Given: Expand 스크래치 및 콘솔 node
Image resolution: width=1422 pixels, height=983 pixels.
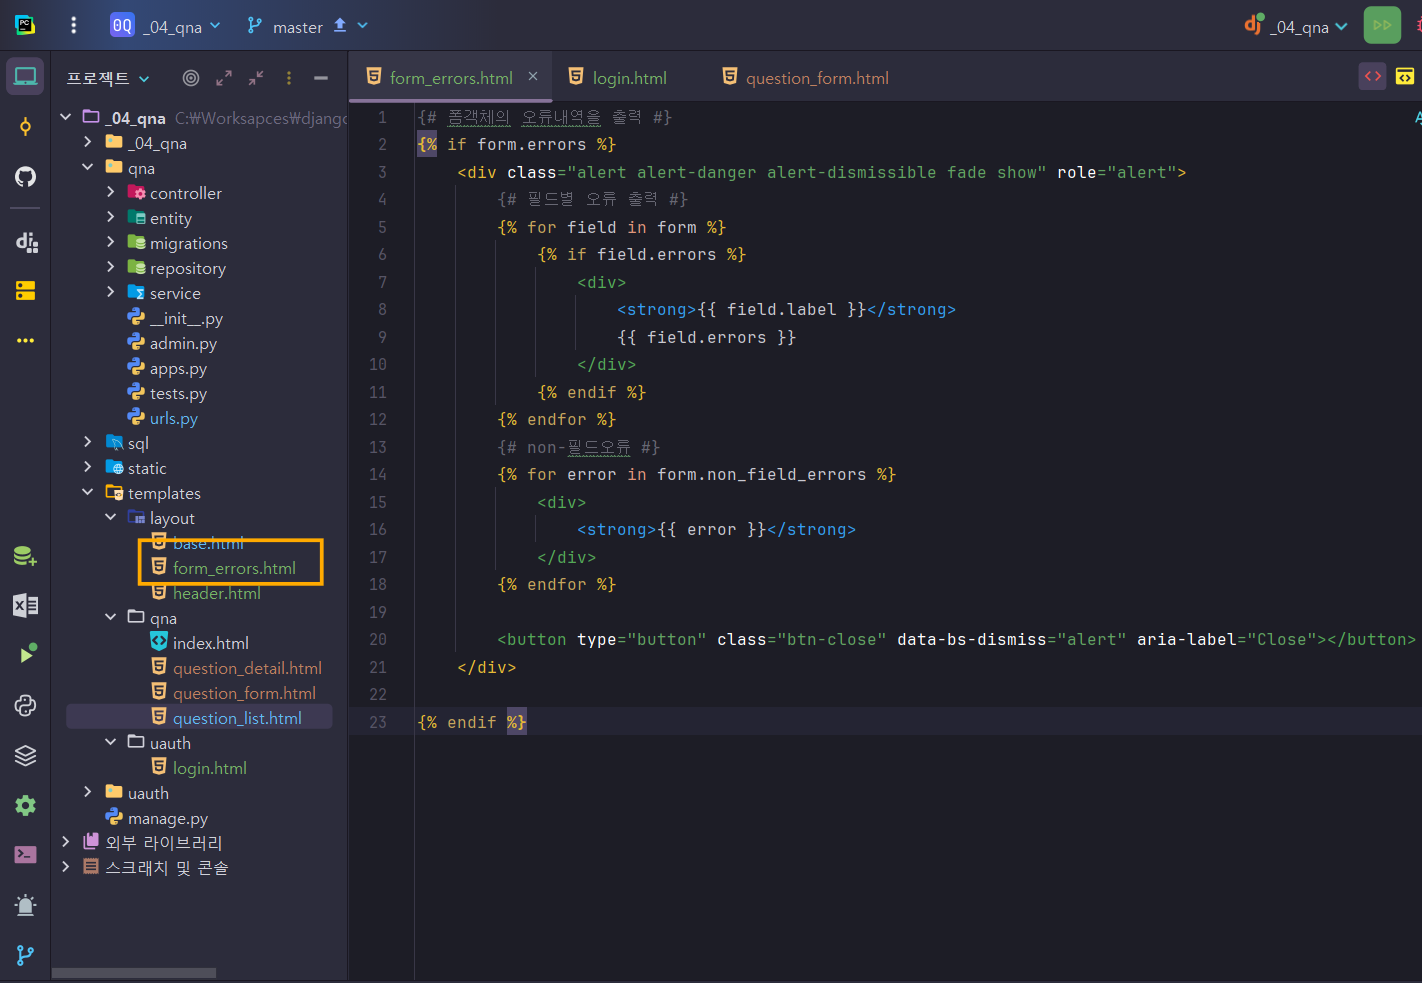Looking at the screenshot, I should click(x=66, y=867).
